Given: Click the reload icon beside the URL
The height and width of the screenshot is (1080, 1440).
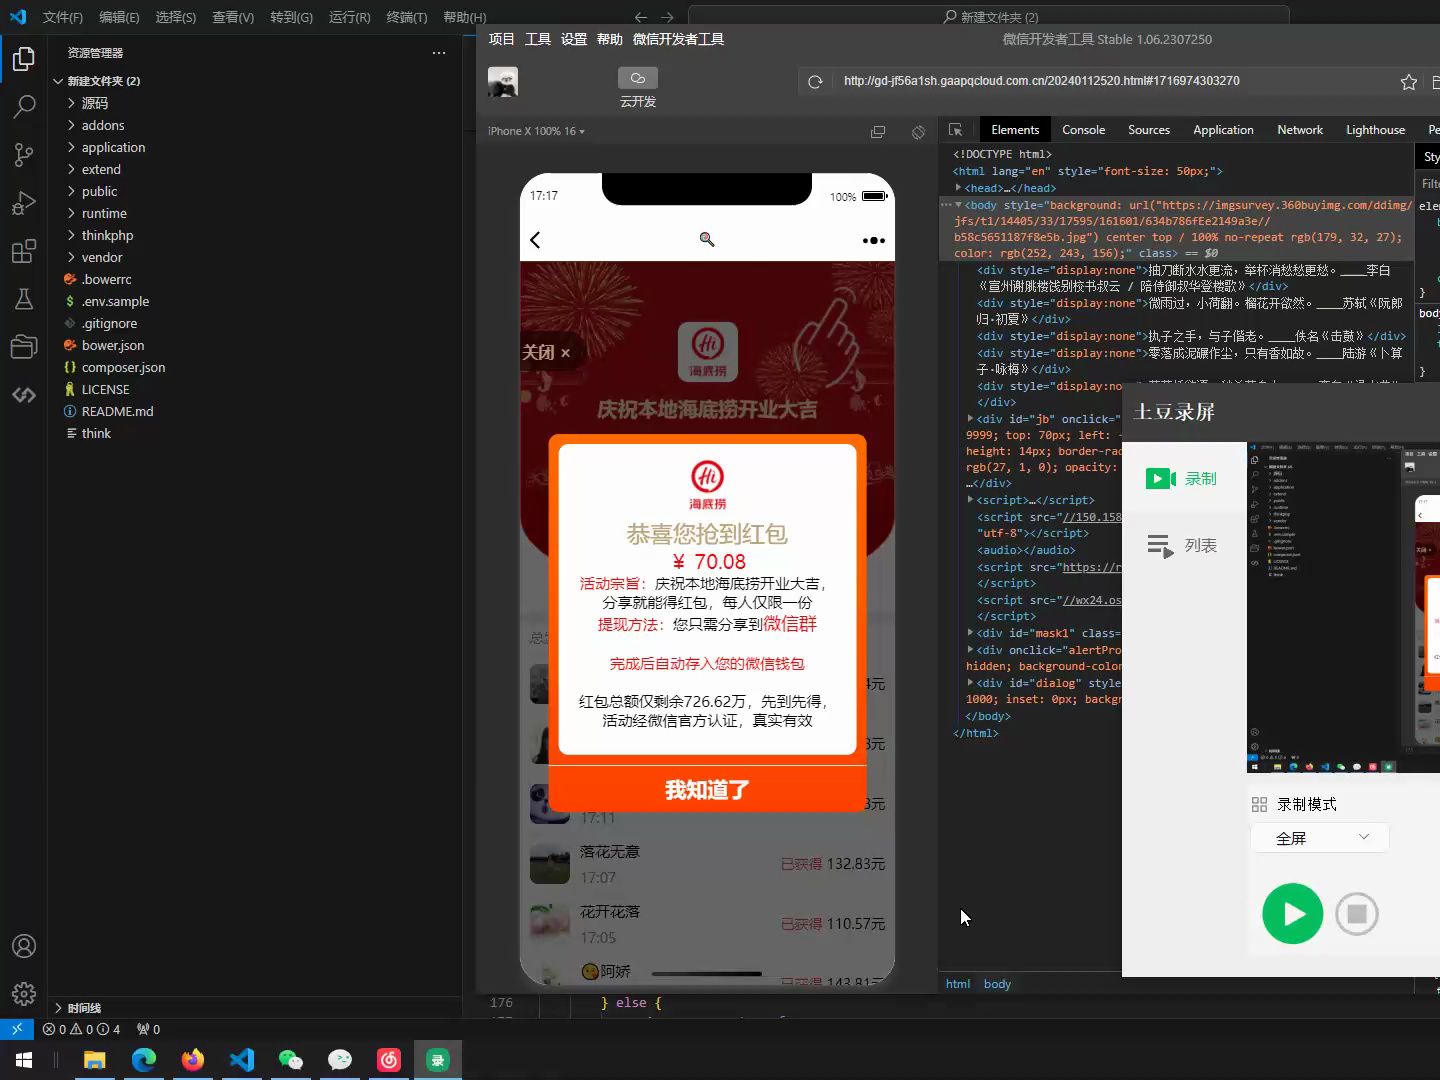Looking at the screenshot, I should tap(815, 82).
